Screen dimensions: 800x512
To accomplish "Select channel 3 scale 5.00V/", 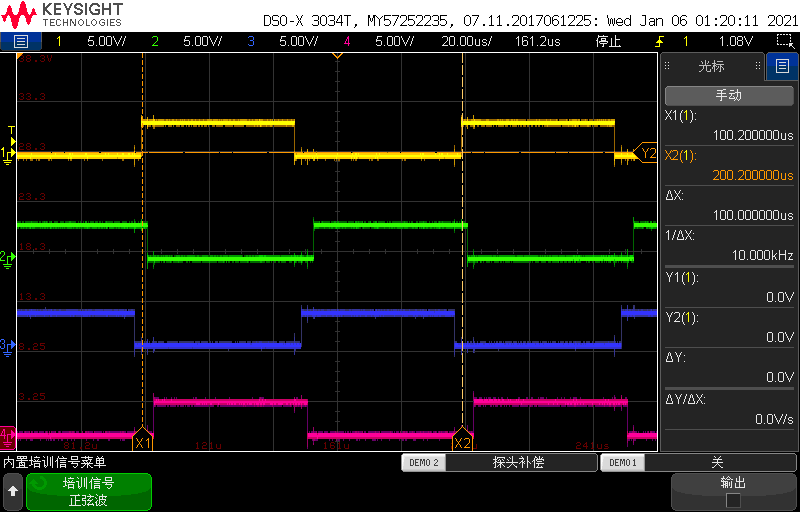I will point(298,41).
